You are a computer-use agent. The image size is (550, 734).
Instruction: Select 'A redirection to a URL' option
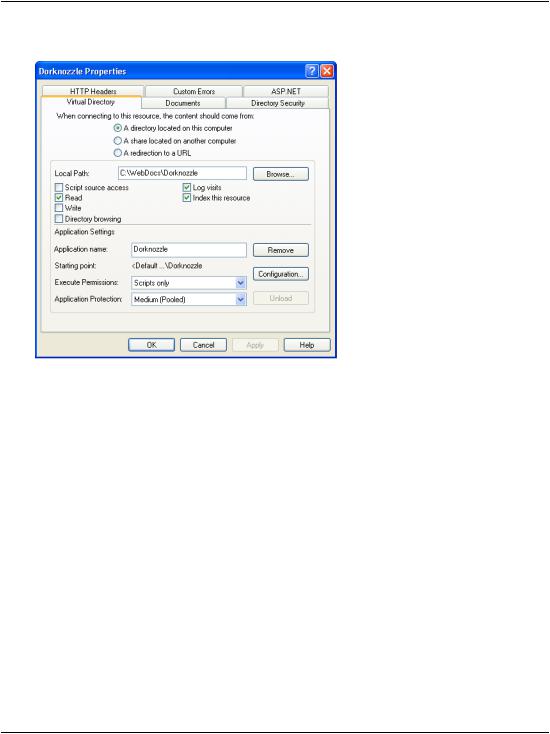pos(153,153)
